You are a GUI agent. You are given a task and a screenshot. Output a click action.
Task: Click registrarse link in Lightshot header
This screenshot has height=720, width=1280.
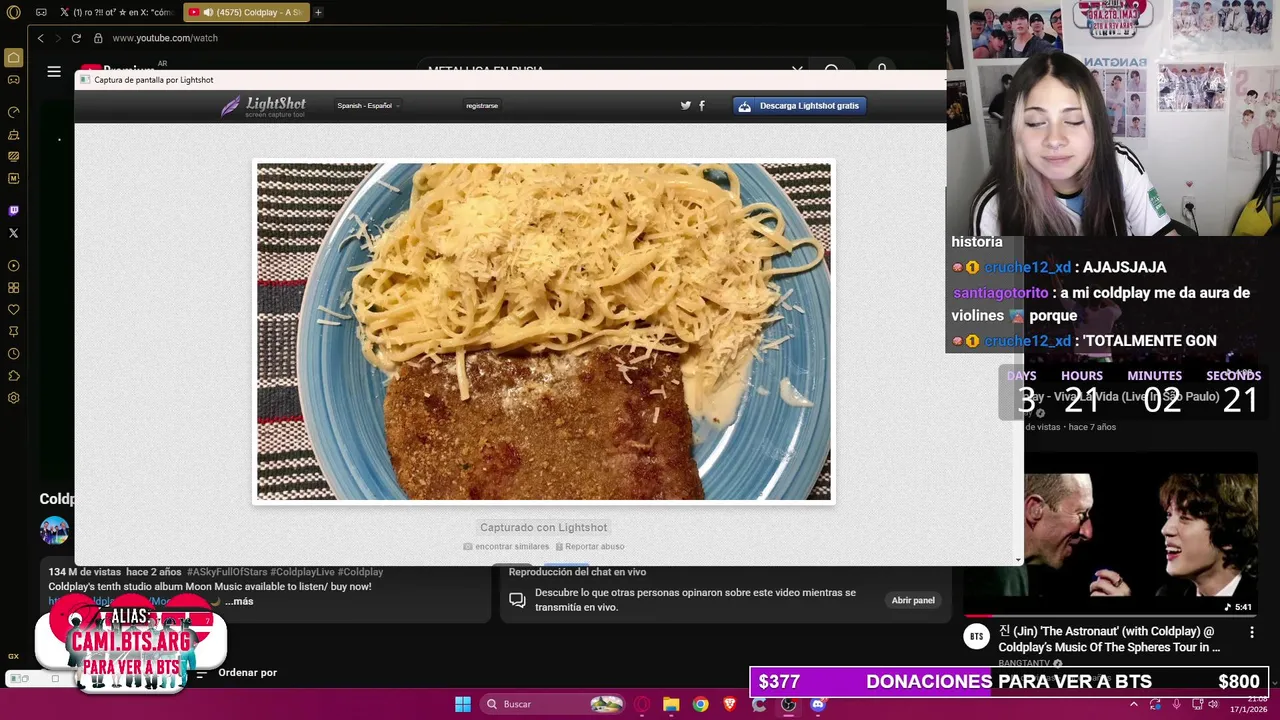482,105
